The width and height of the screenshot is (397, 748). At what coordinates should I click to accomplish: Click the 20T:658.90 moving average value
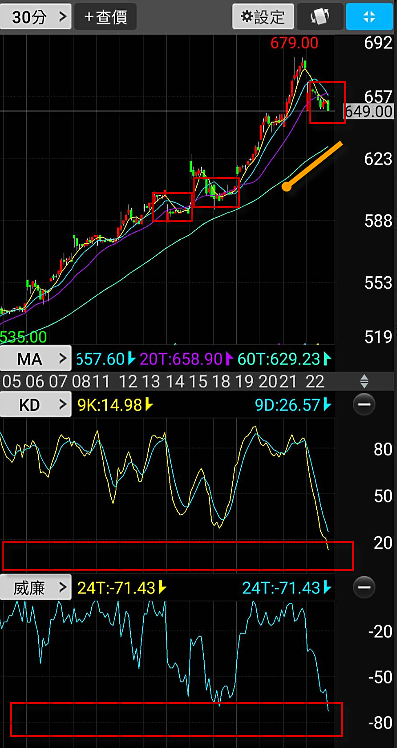point(181,359)
